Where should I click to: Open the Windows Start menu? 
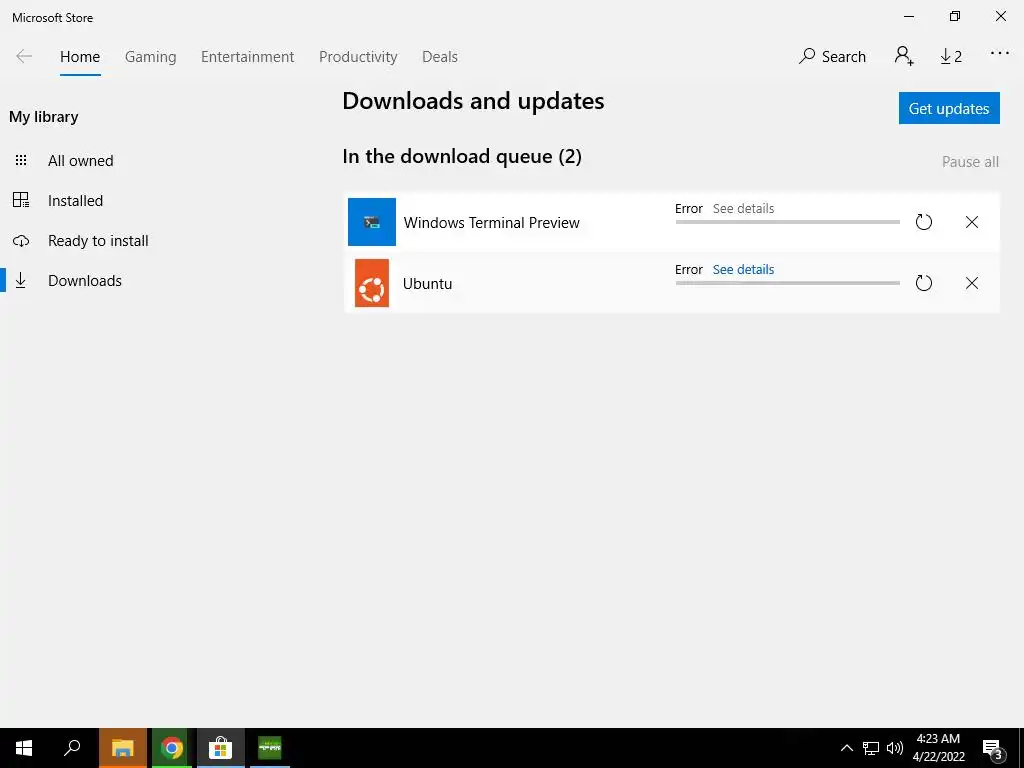coord(24,748)
